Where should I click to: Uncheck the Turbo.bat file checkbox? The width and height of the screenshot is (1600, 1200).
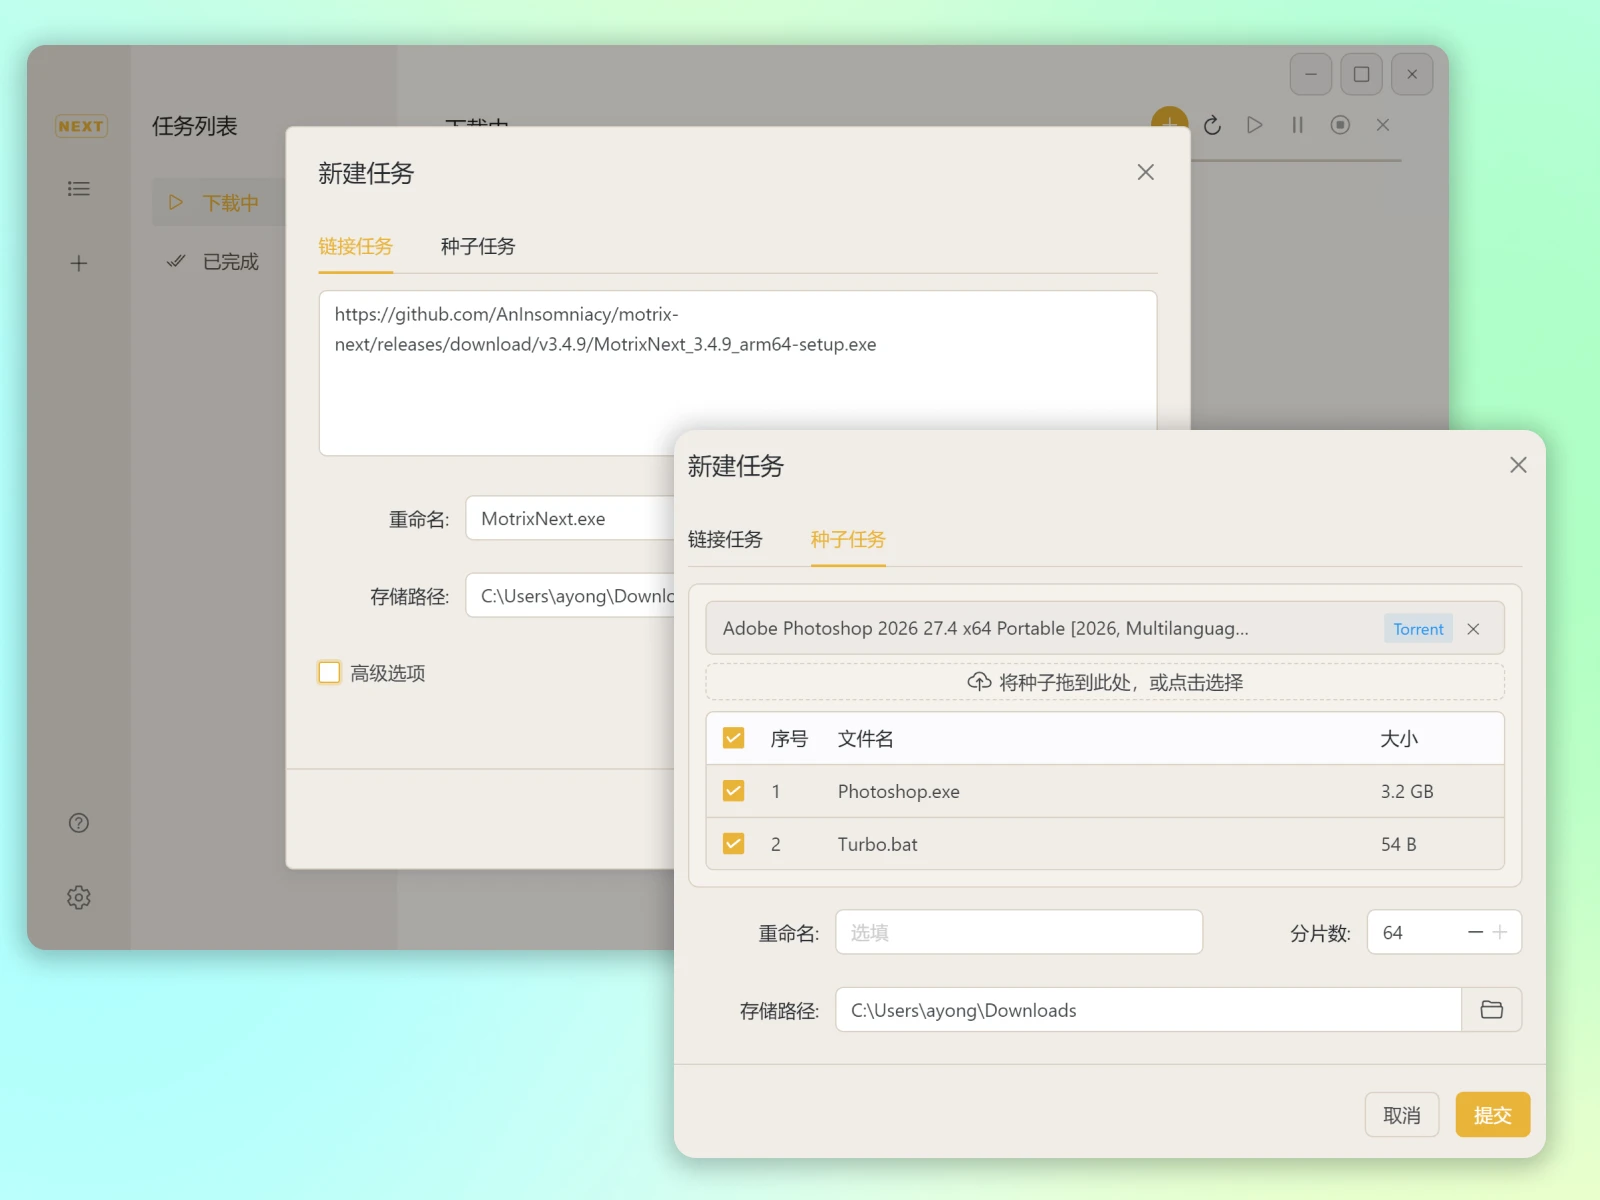(x=733, y=844)
